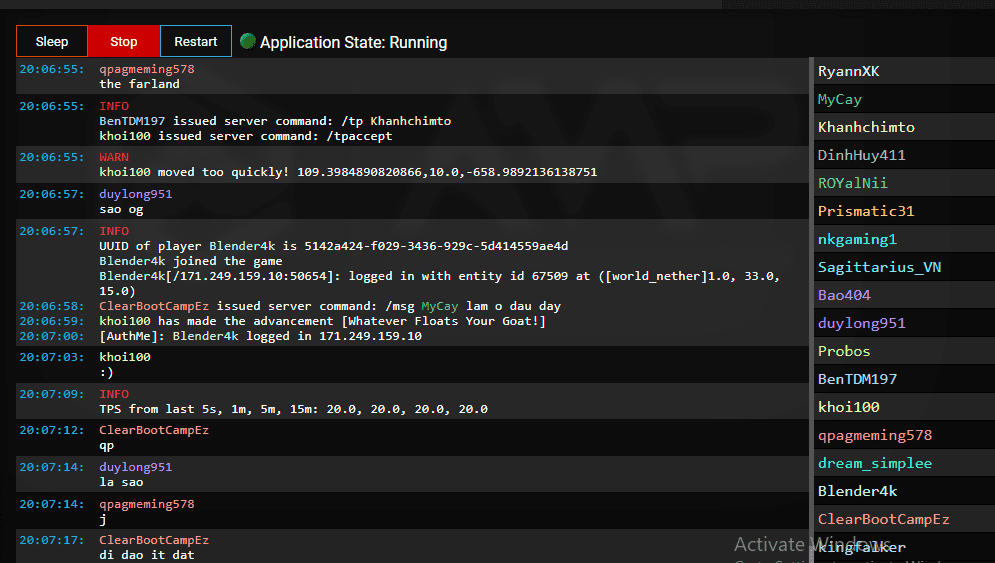The width and height of the screenshot is (995, 563).
Task: Click nkgaming1 in the player list
Action: [857, 239]
